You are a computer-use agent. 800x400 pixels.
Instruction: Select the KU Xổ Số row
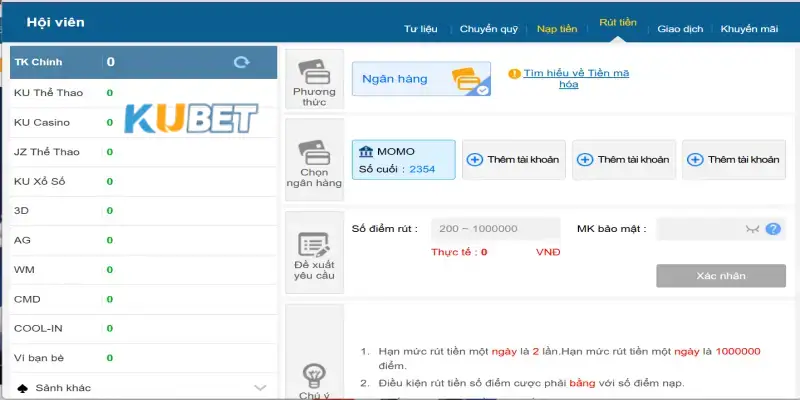coord(143,182)
